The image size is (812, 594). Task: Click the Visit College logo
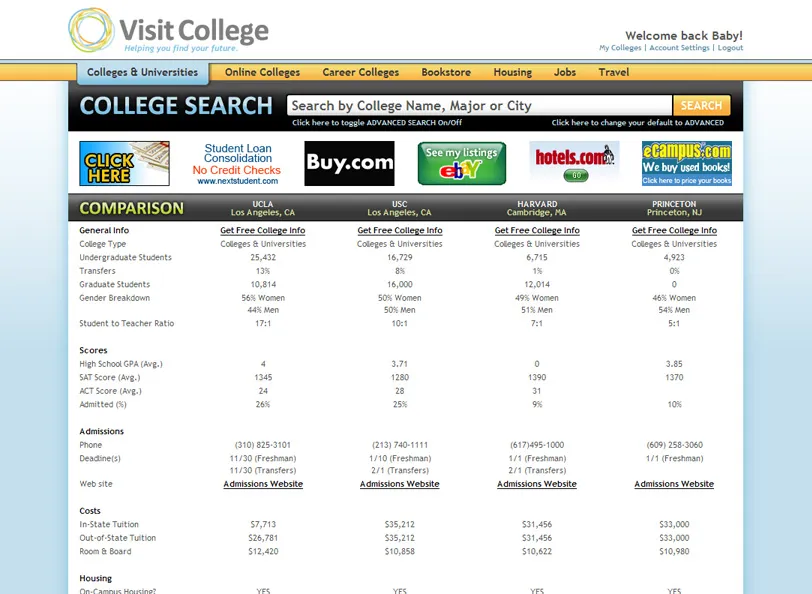(x=169, y=31)
